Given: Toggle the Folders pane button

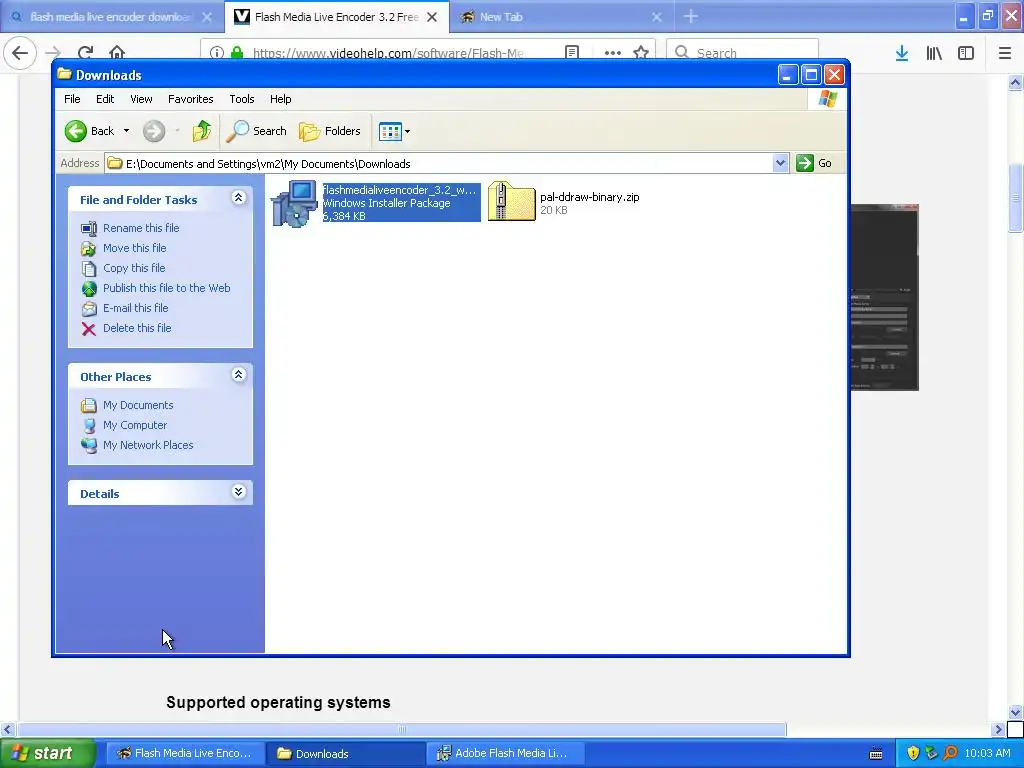Looking at the screenshot, I should 330,131.
